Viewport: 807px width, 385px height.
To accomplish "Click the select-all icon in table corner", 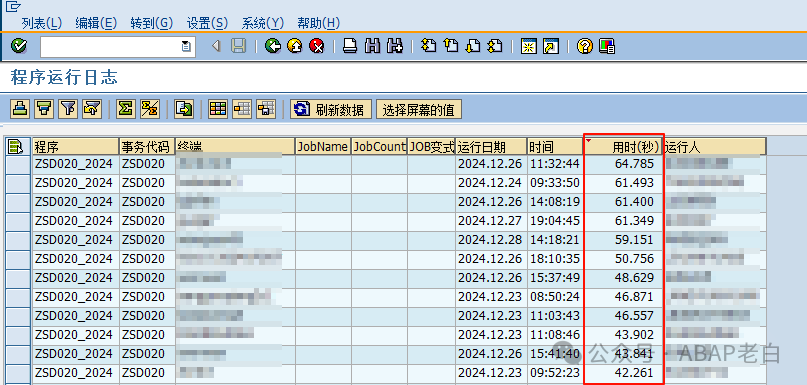I will coord(16,147).
